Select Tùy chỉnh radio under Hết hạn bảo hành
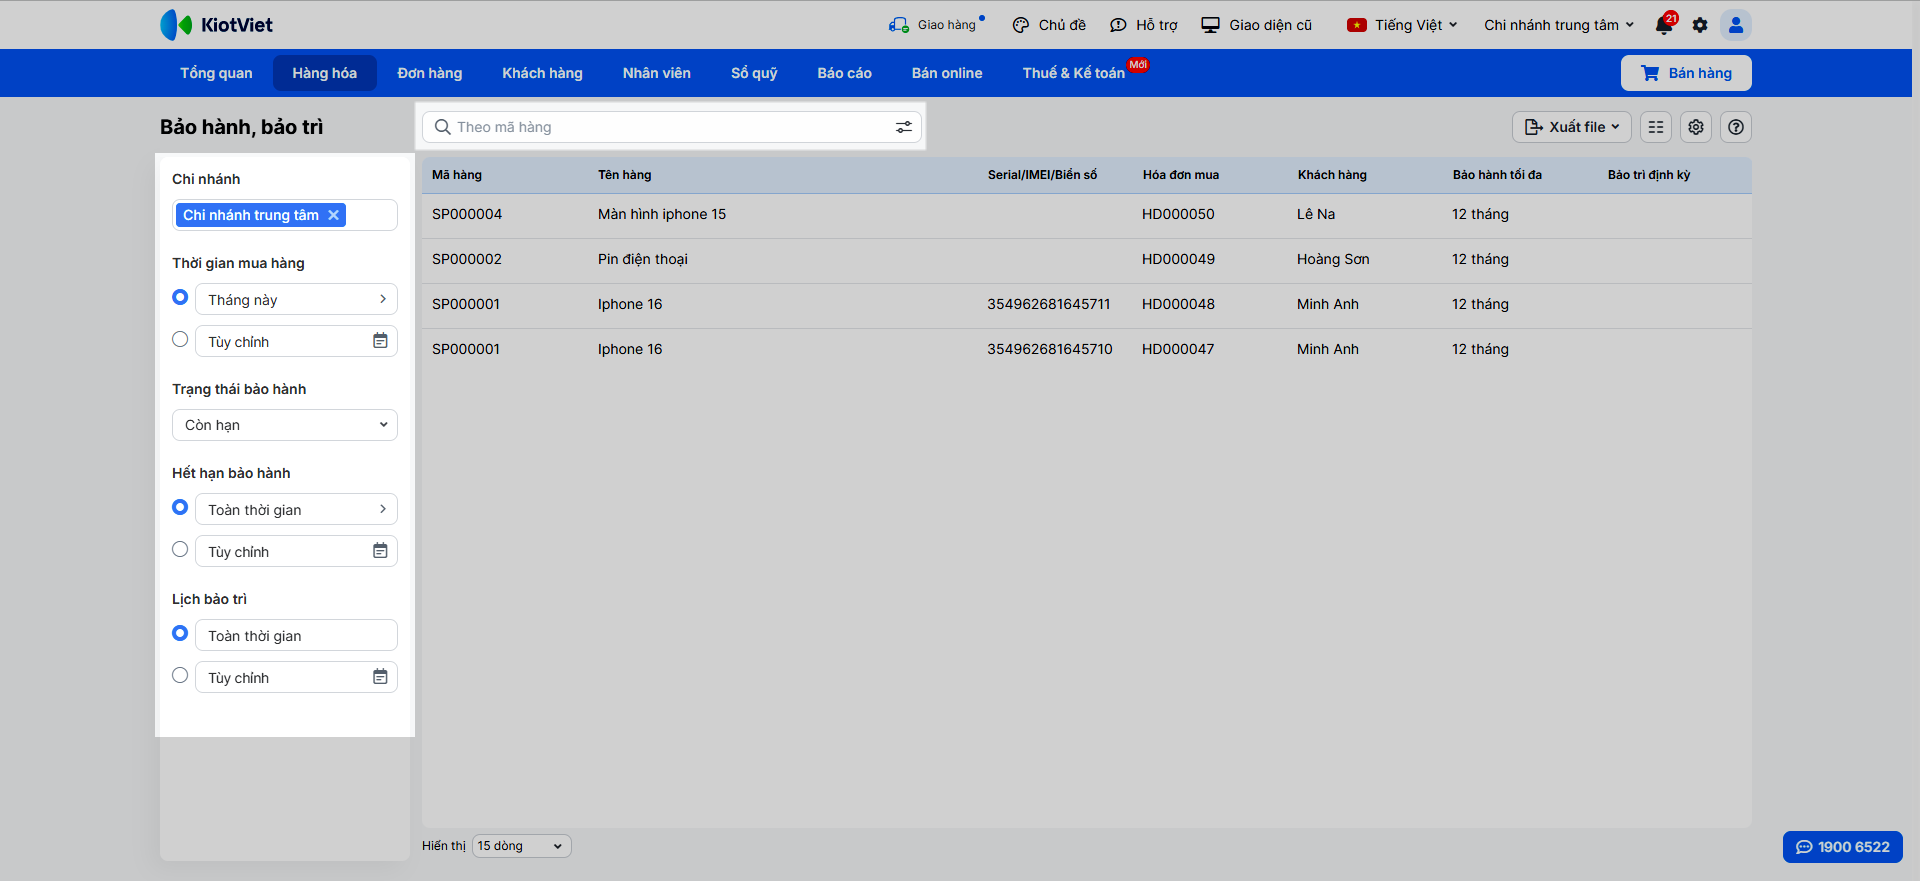This screenshot has height=881, width=1920. click(180, 549)
